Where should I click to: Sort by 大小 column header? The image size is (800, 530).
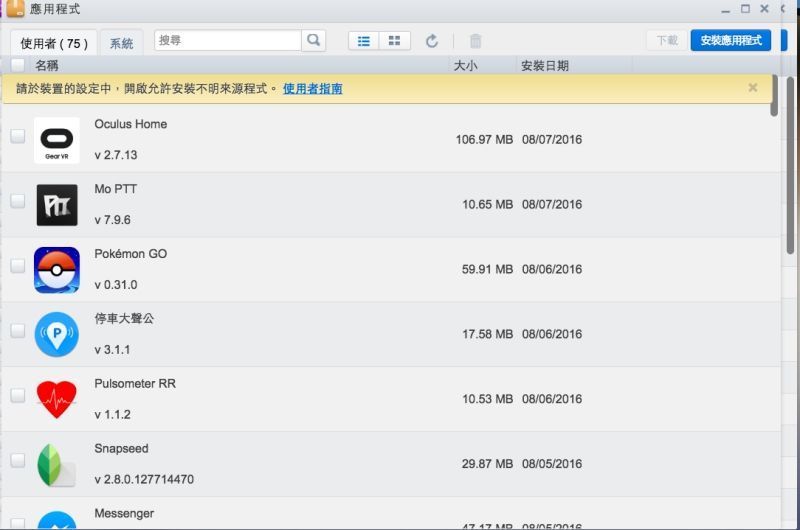coord(465,65)
